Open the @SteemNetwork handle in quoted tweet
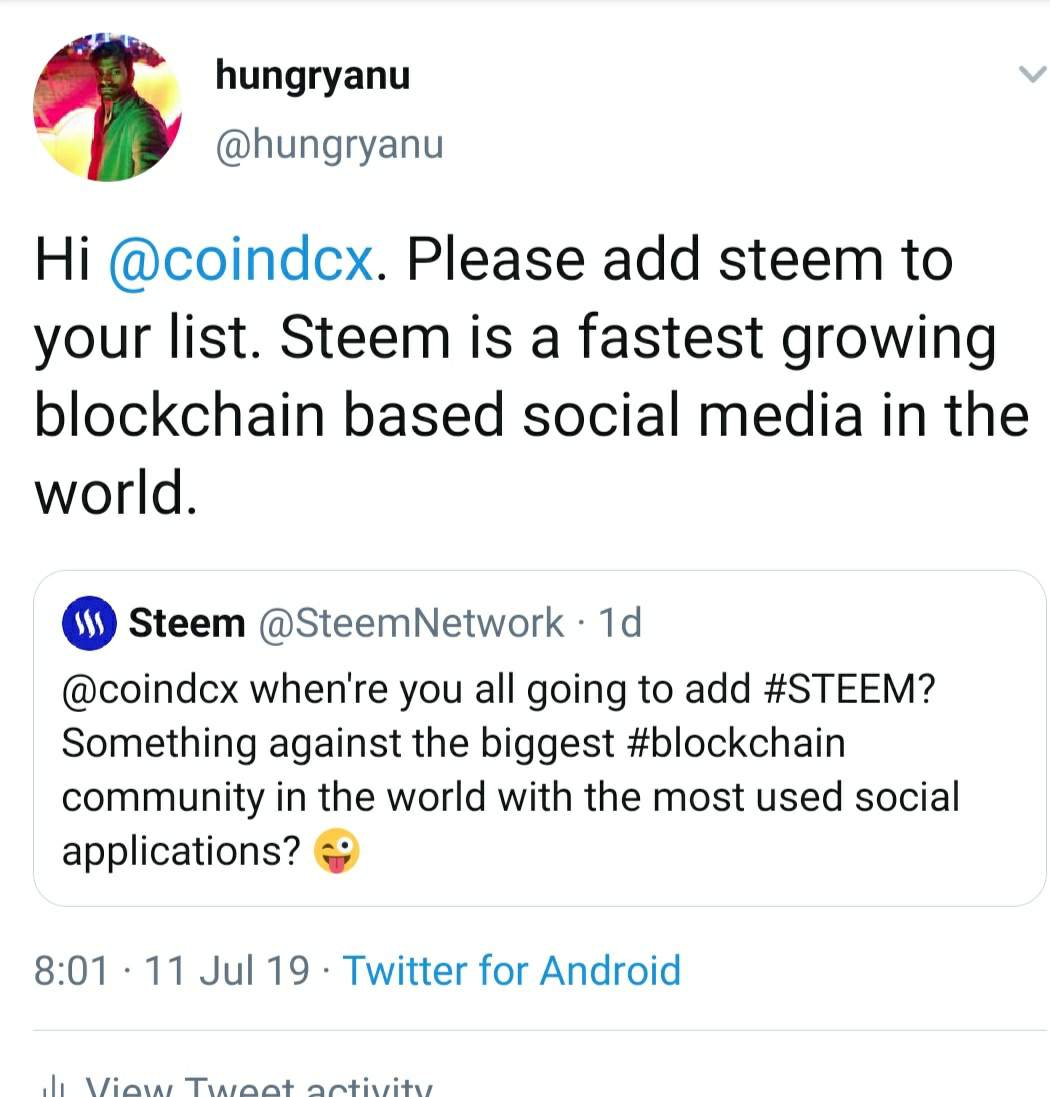Screen dimensions: 1050x1097 tap(411, 624)
